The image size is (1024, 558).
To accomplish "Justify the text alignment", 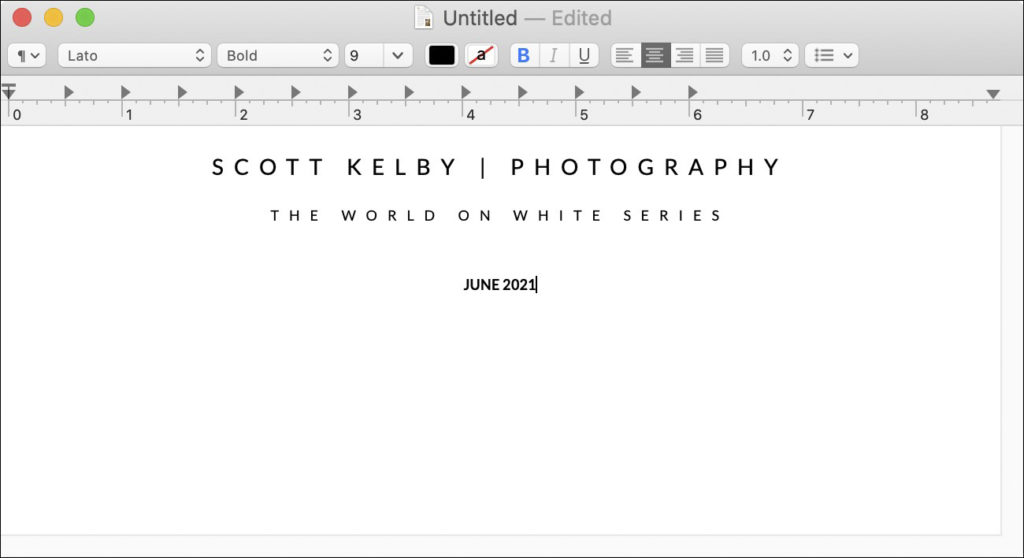I will pyautogui.click(x=714, y=56).
